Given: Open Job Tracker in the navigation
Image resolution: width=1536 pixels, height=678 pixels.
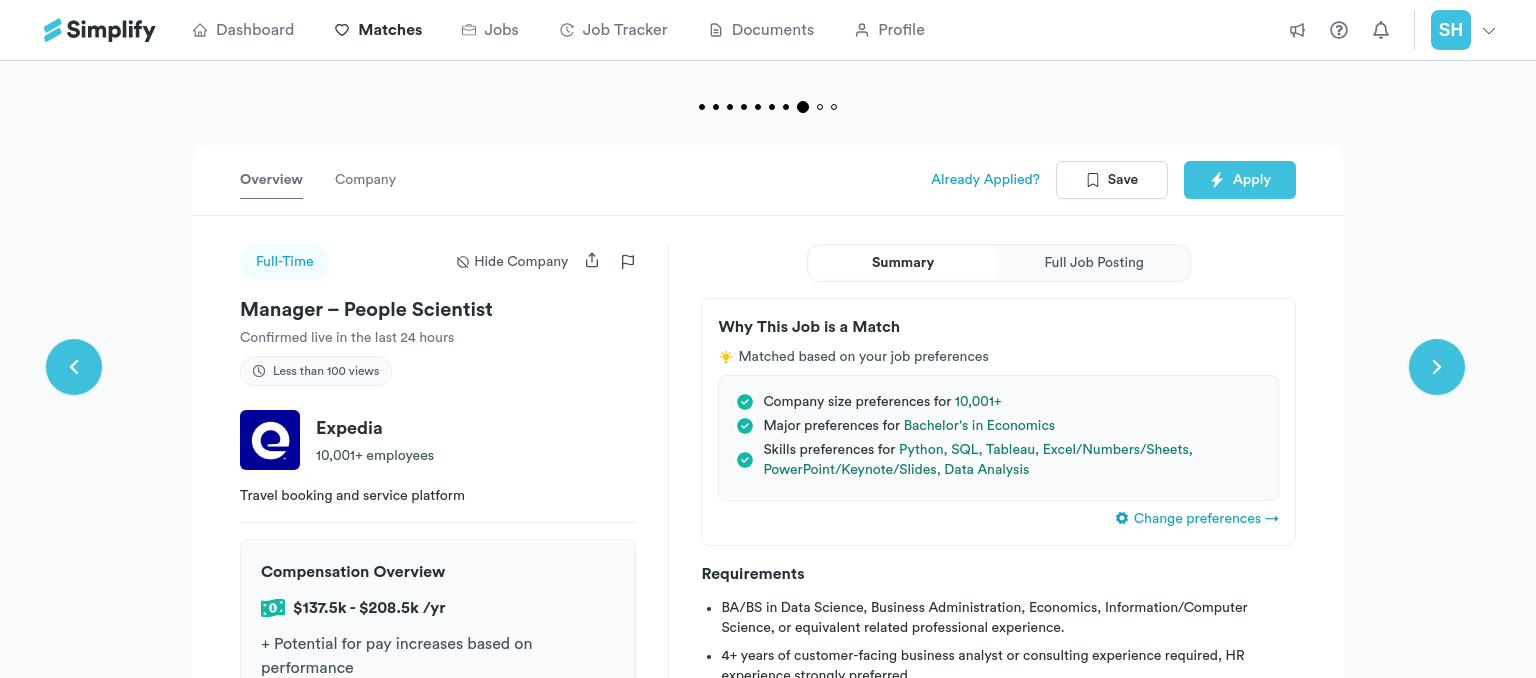Looking at the screenshot, I should 613,30.
